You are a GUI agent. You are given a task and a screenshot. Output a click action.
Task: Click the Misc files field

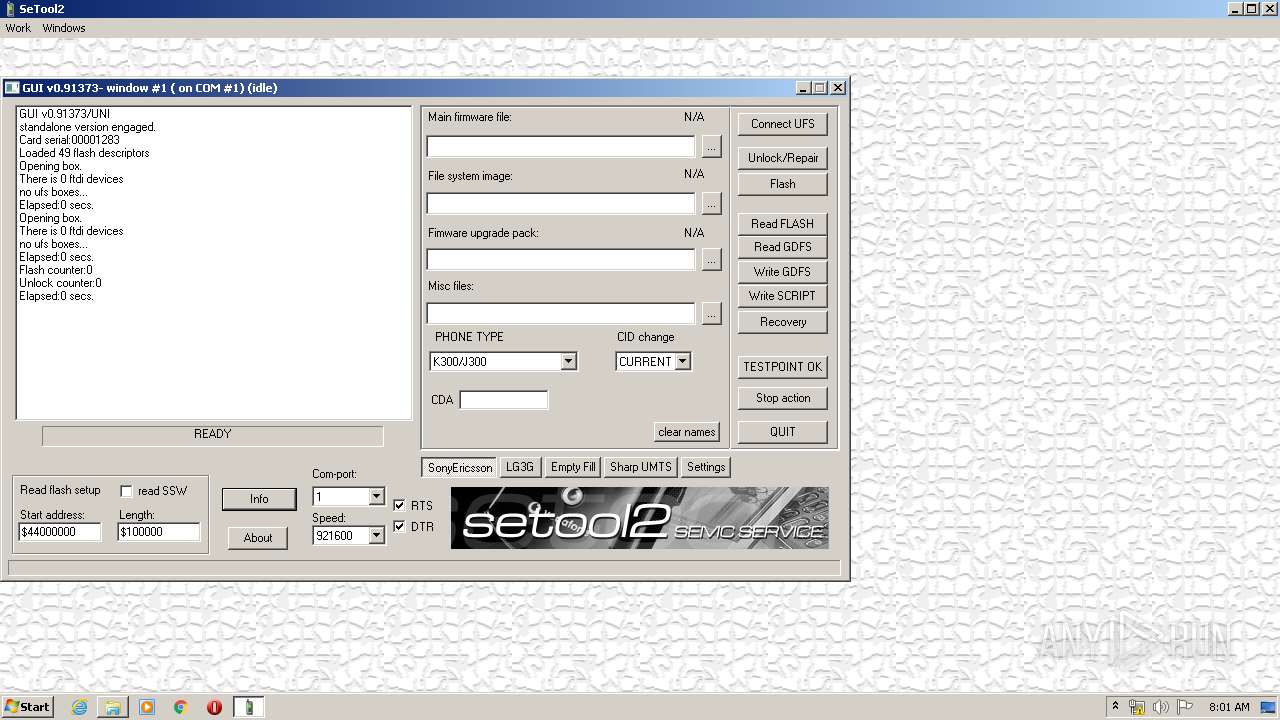pyautogui.click(x=561, y=313)
